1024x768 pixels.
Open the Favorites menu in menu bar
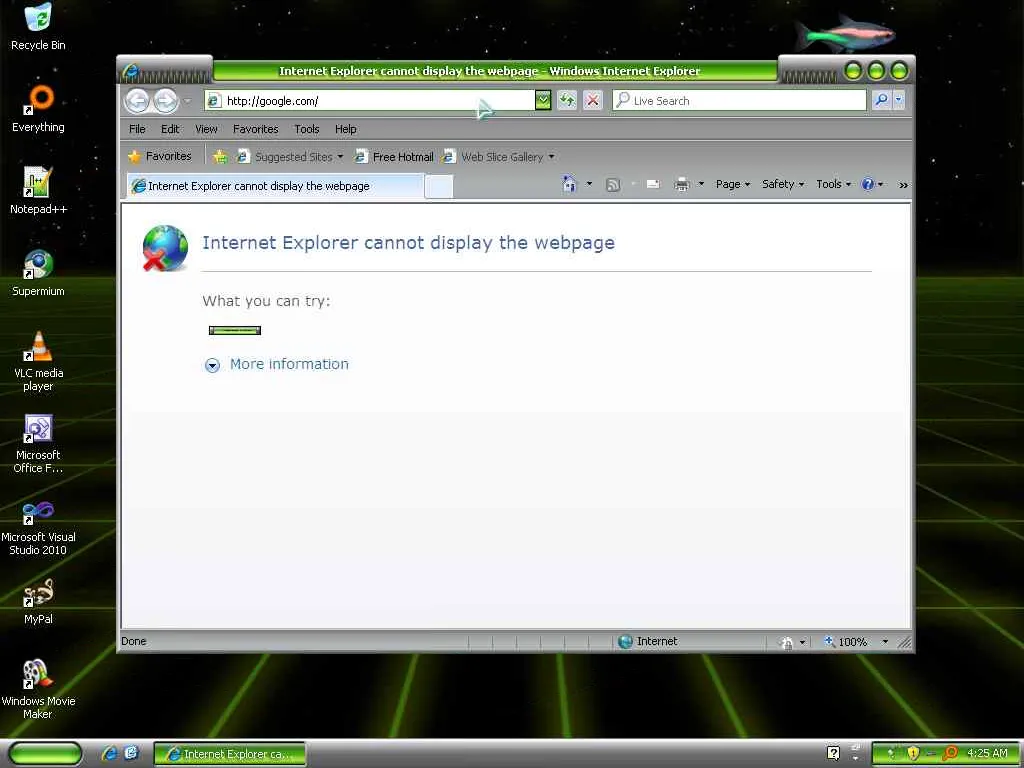[255, 129]
